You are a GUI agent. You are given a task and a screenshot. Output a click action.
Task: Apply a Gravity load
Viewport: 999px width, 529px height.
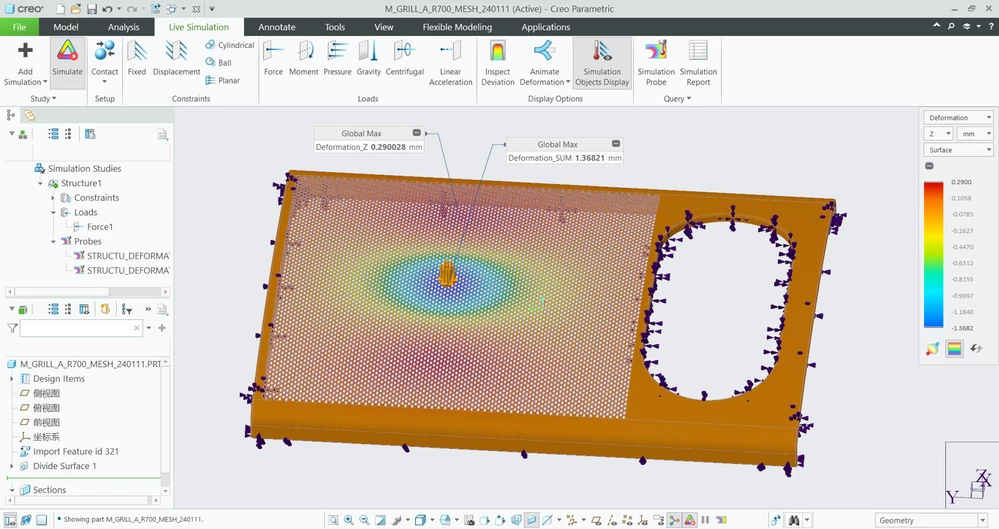(x=368, y=58)
